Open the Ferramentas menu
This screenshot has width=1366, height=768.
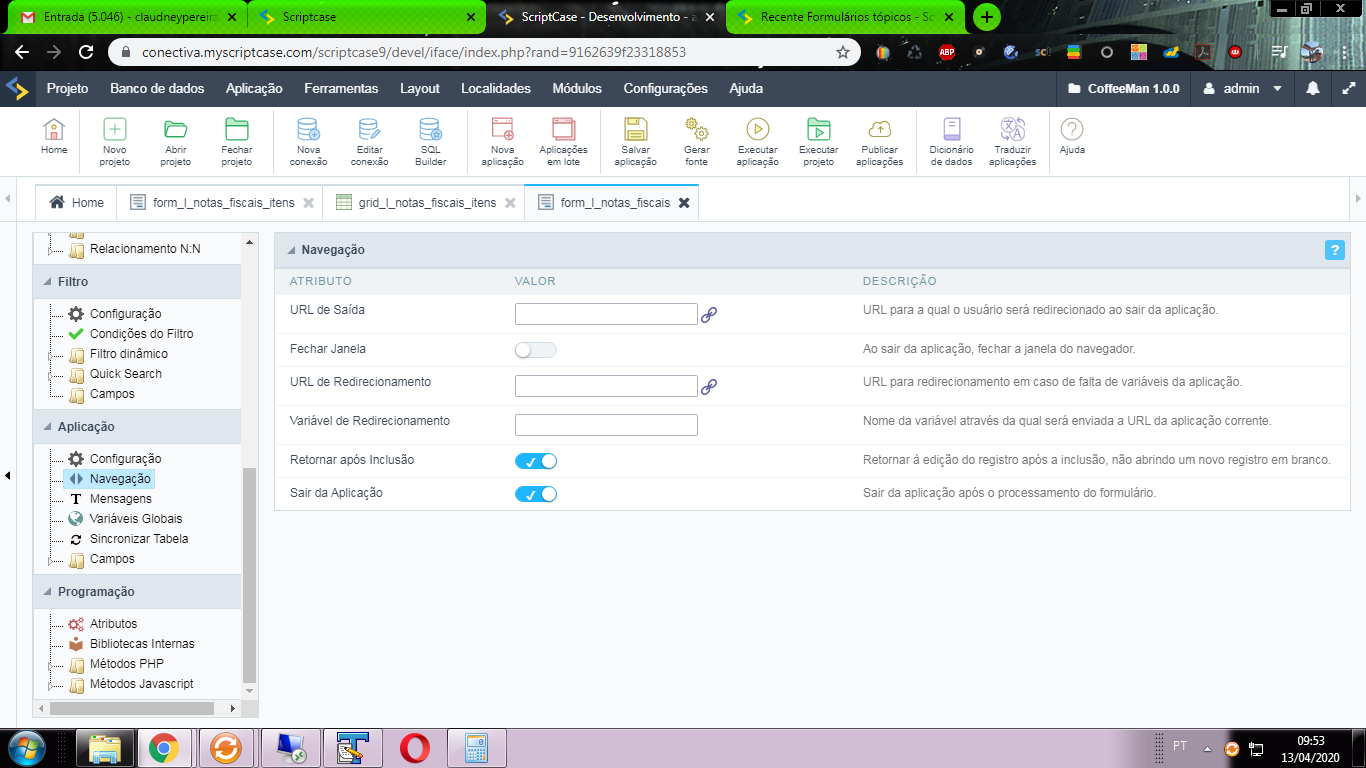341,89
